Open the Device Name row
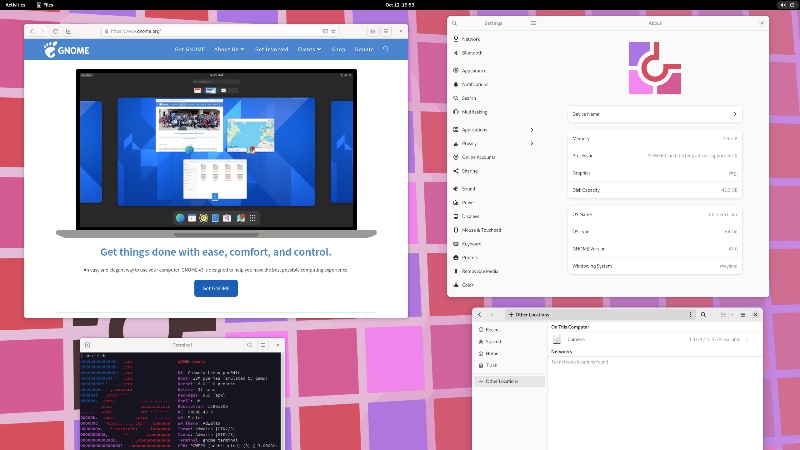Screen dimensions: 800x450 [654, 114]
